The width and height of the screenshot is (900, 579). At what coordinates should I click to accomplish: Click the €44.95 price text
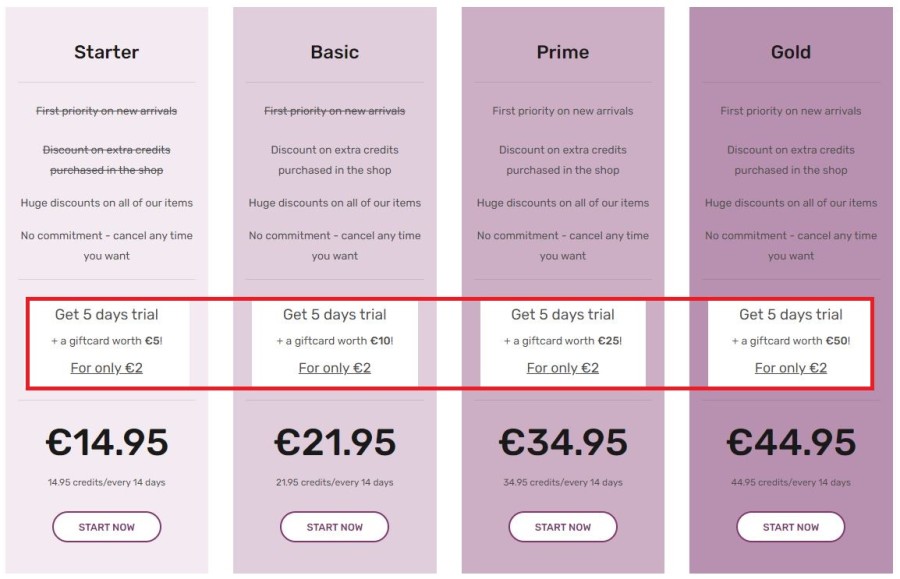(791, 442)
